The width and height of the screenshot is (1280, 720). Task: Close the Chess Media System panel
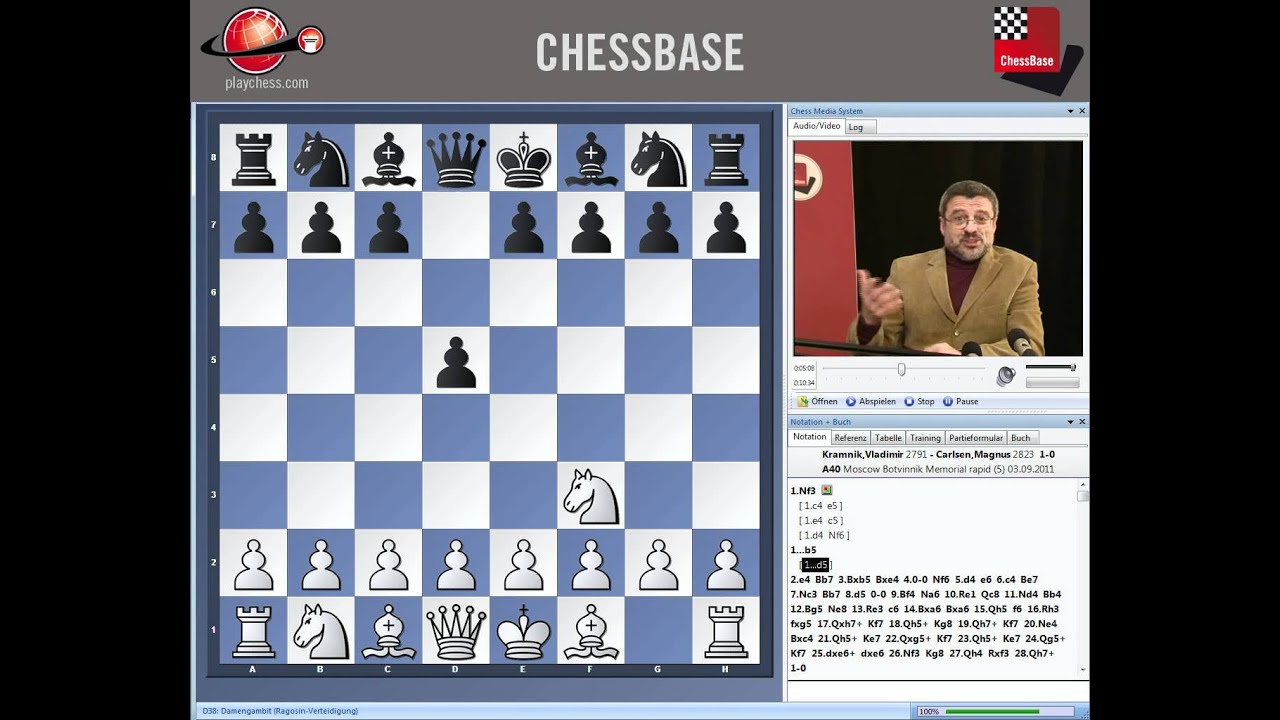[1082, 111]
